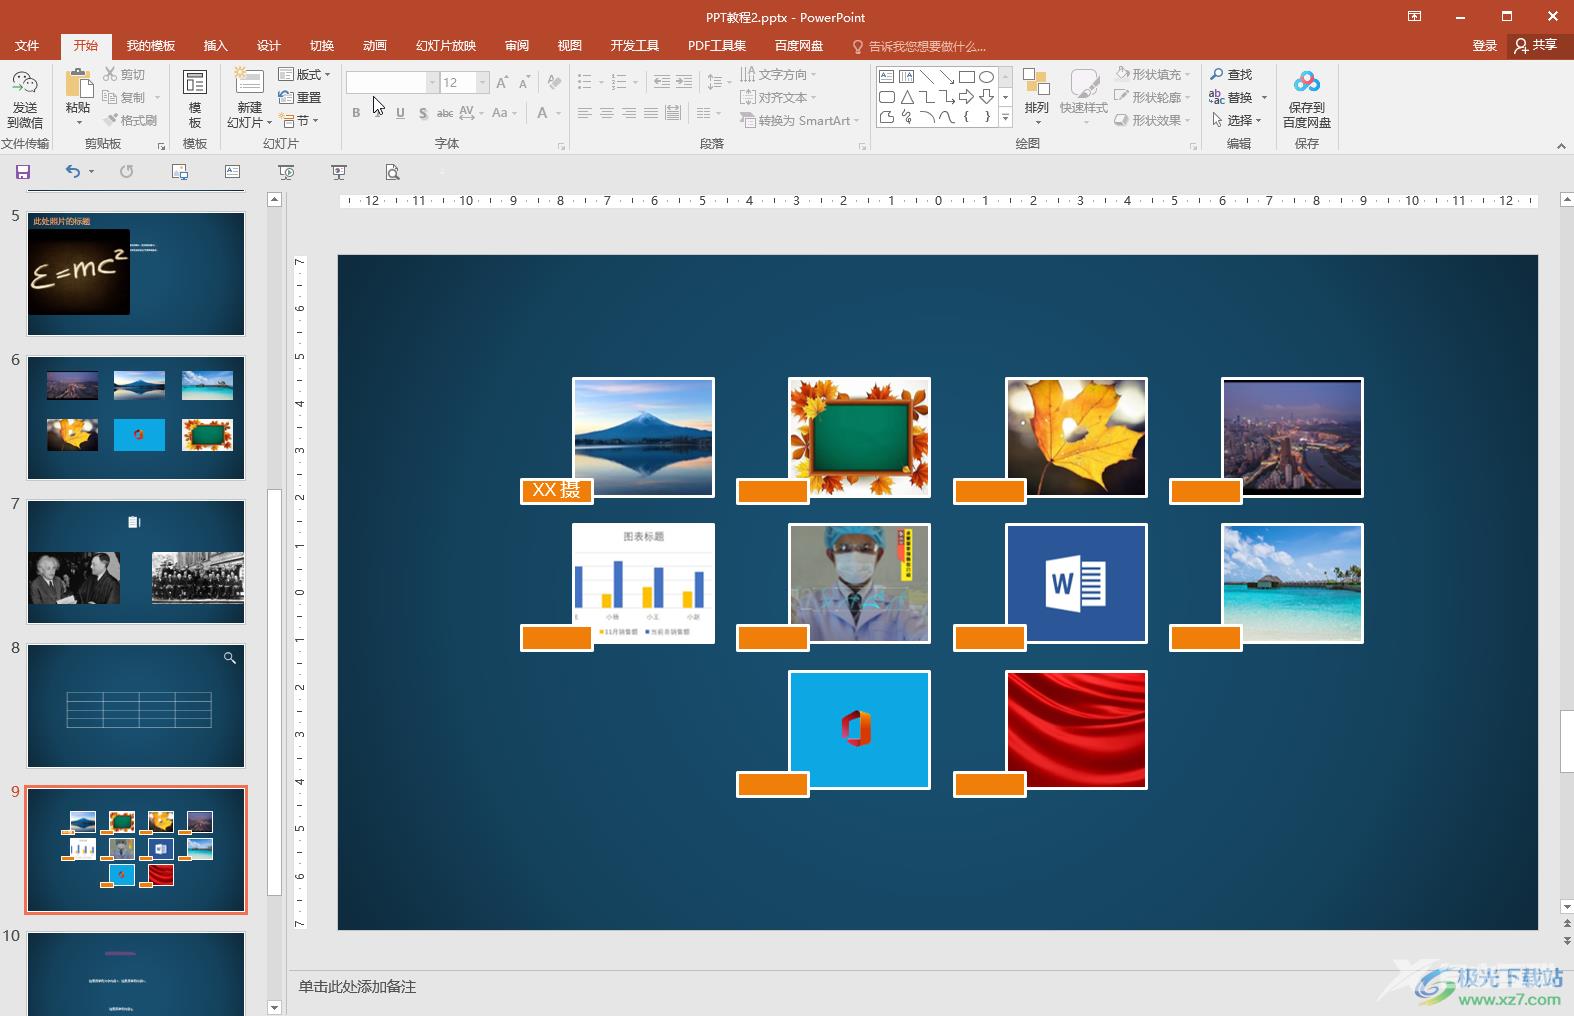The width and height of the screenshot is (1574, 1016).
Task: Choose the right arrow shape in the gallery
Action: click(966, 97)
